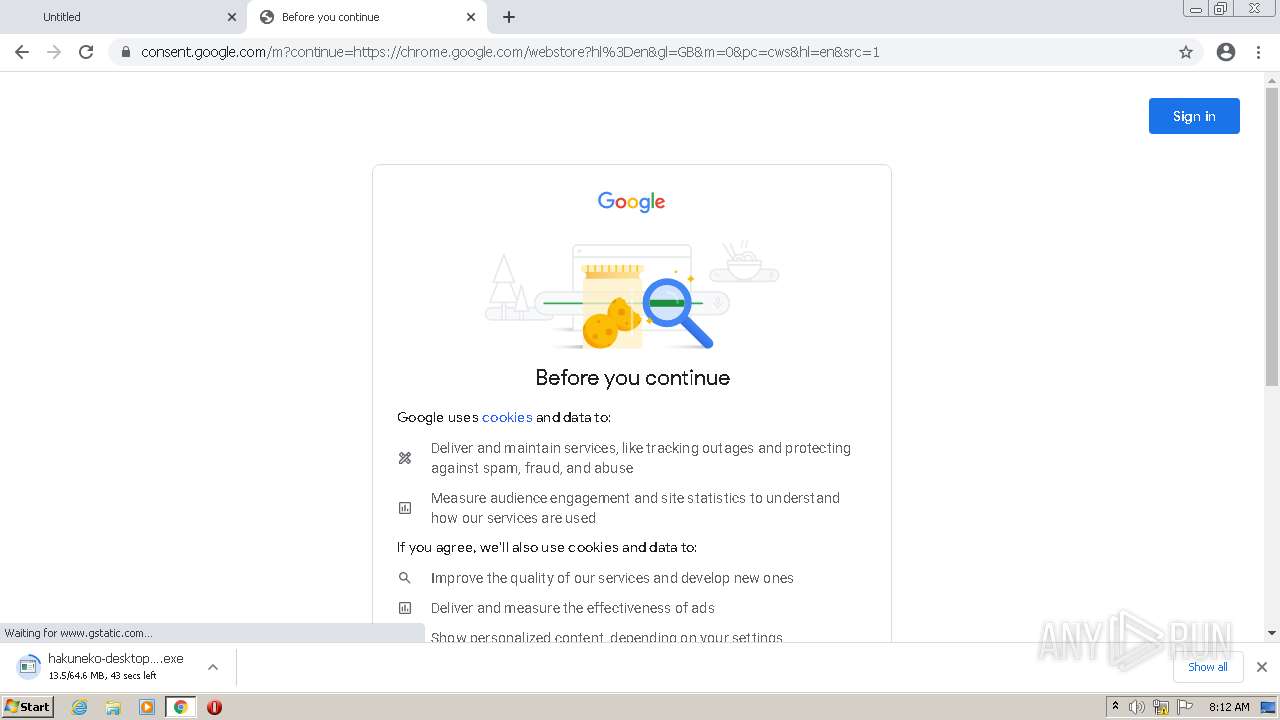The image size is (1280, 720).
Task: Expand the hakuneko download options chevron
Action: pyautogui.click(x=213, y=667)
